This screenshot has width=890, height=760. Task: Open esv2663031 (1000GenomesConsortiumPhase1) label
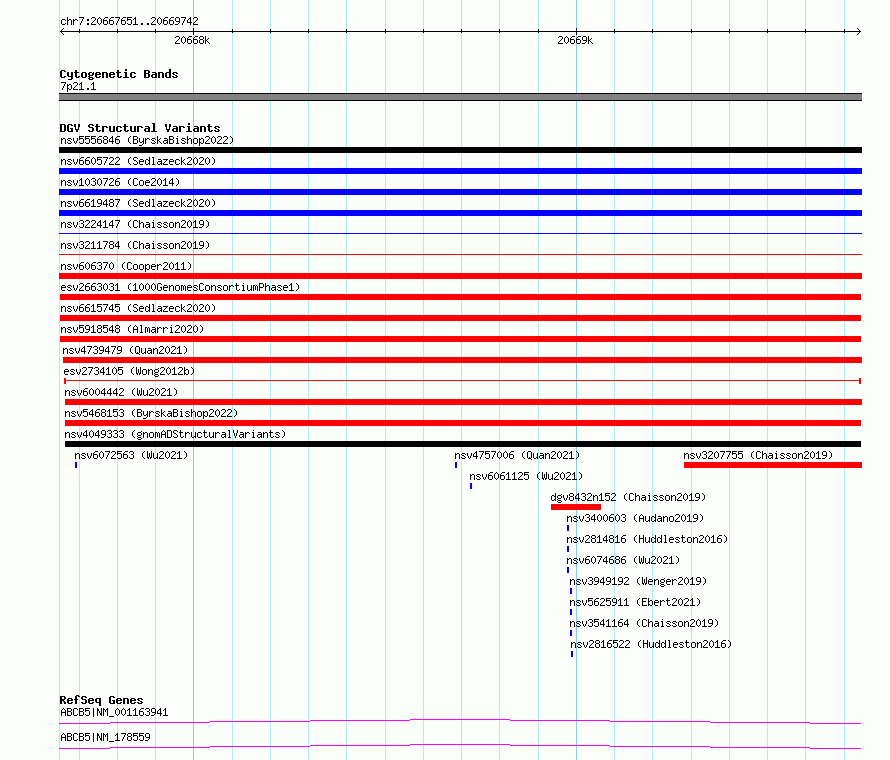(x=180, y=287)
